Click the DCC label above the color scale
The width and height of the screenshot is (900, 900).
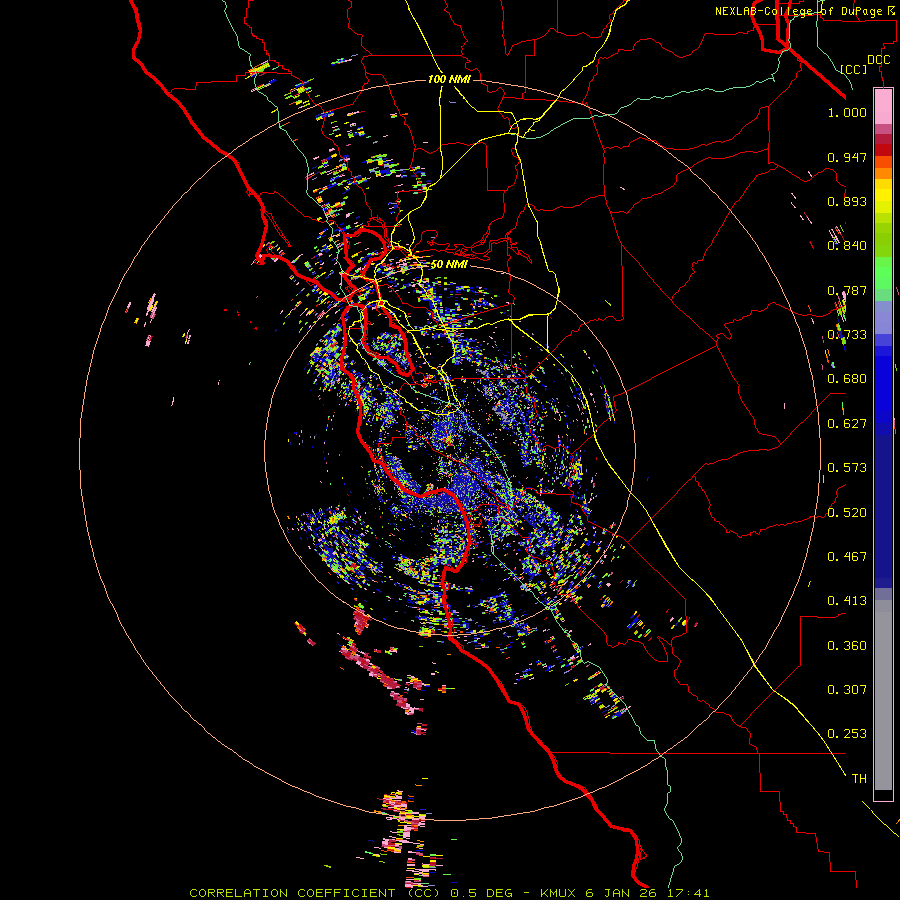click(x=878, y=60)
